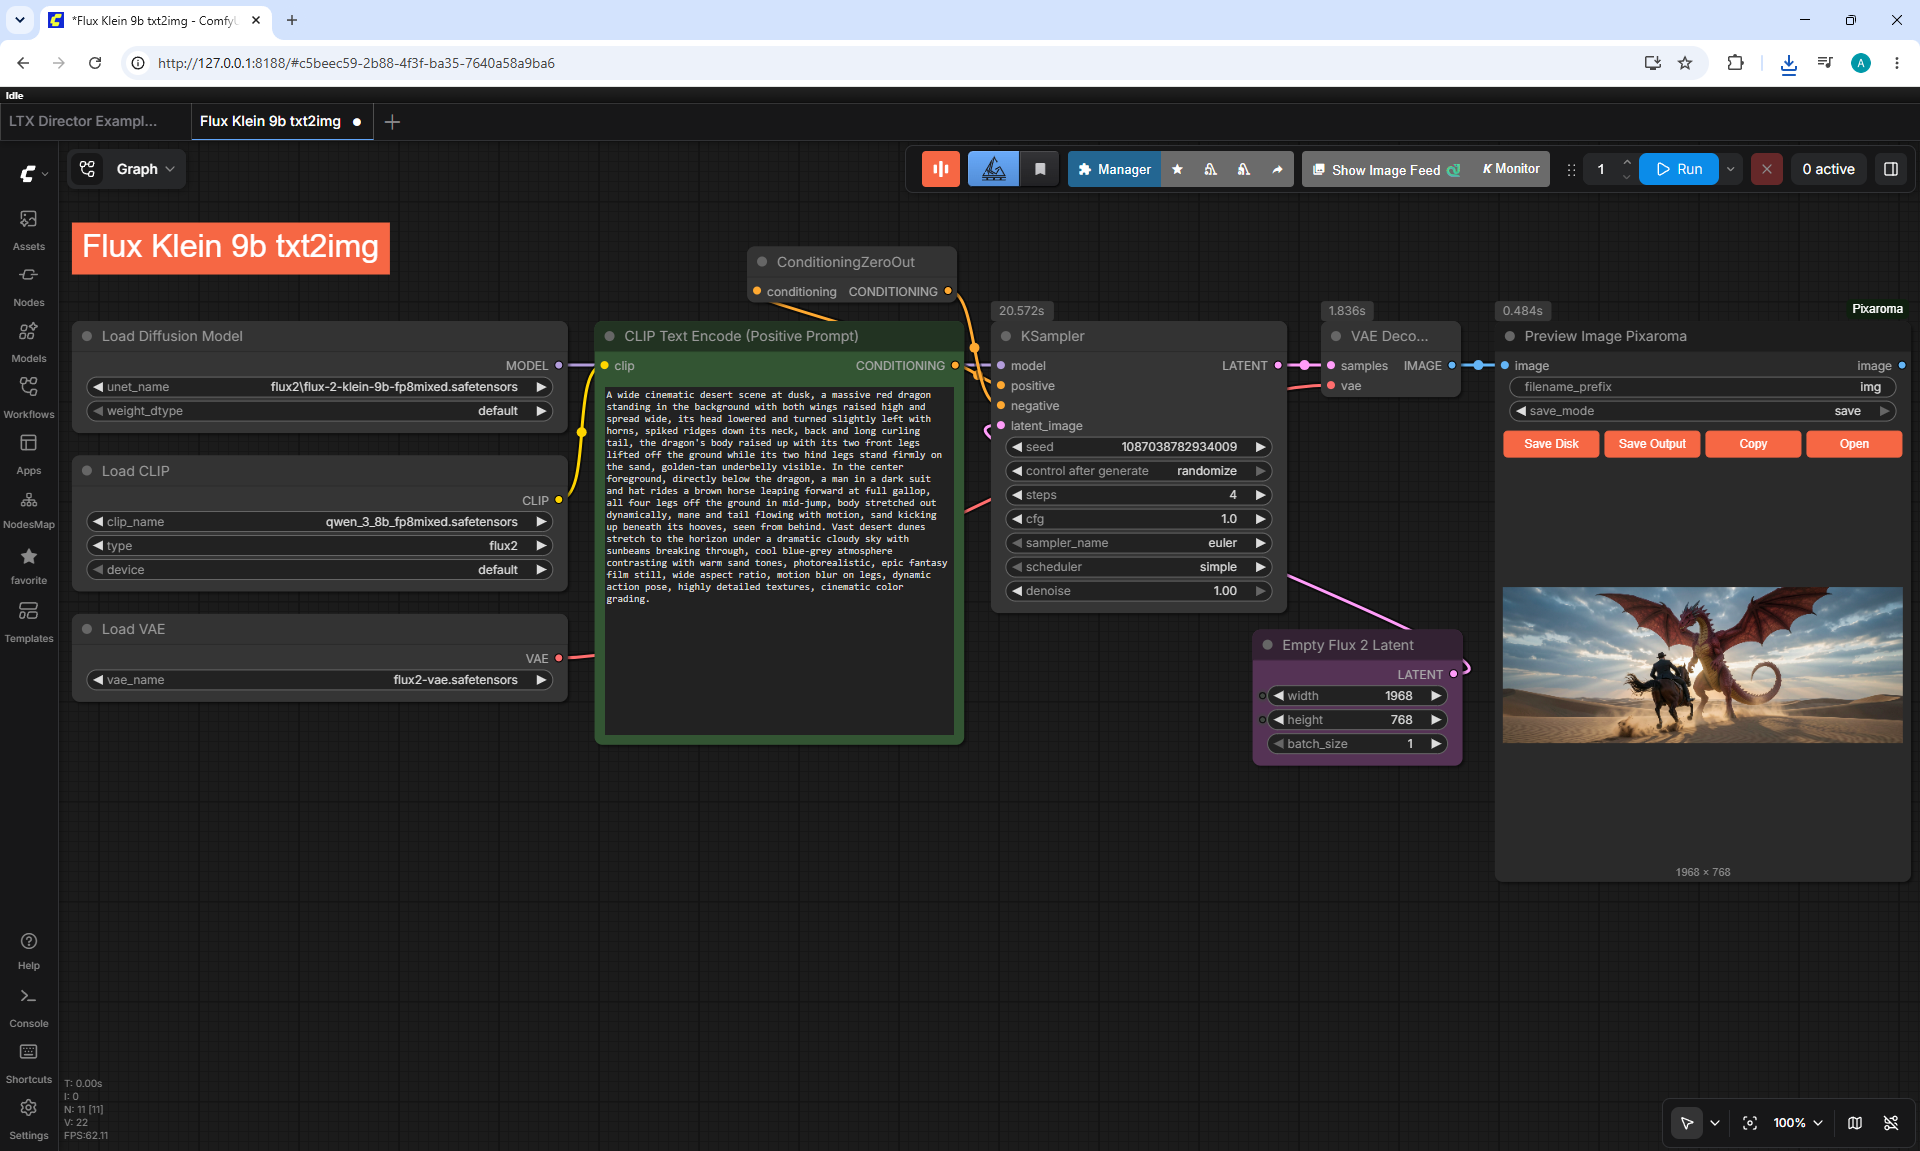1920x1151 pixels.
Task: Click the Save Output button
Action: (1652, 444)
